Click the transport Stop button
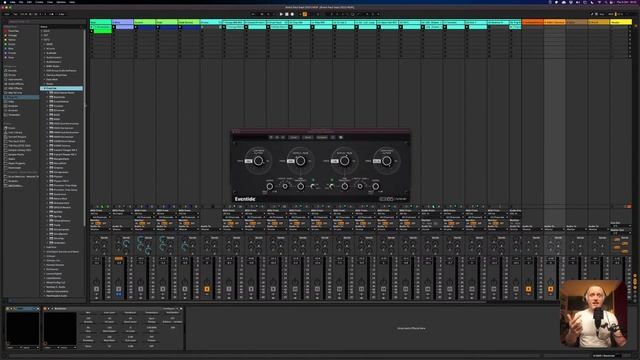 (287, 14)
